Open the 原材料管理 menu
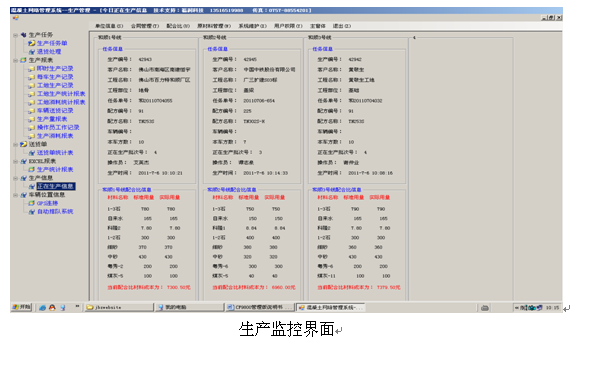Screen dimensions: 591x365 pyautogui.click(x=214, y=26)
